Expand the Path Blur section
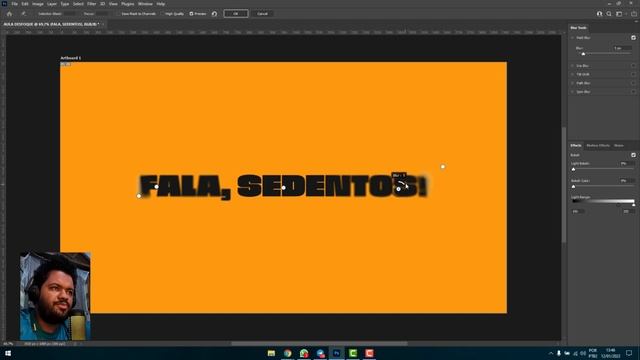 coord(572,83)
